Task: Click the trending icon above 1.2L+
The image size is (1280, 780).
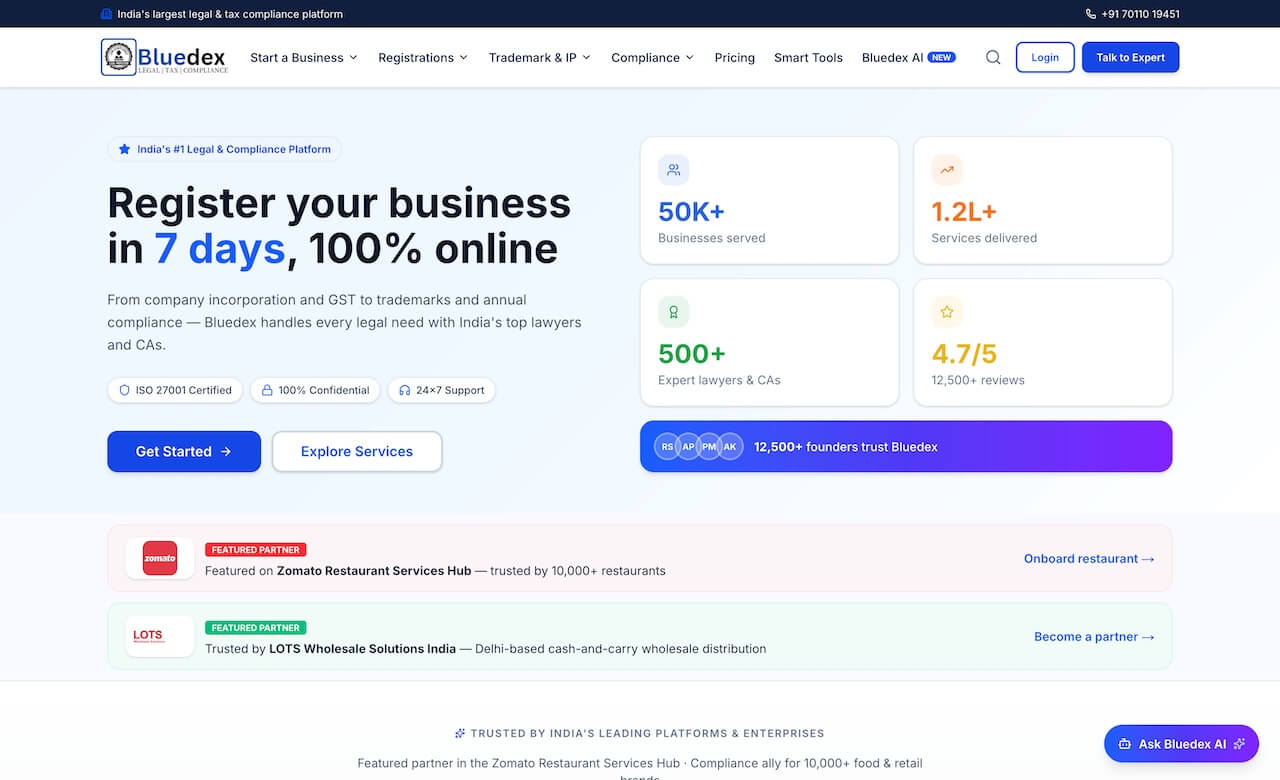Action: coord(947,170)
